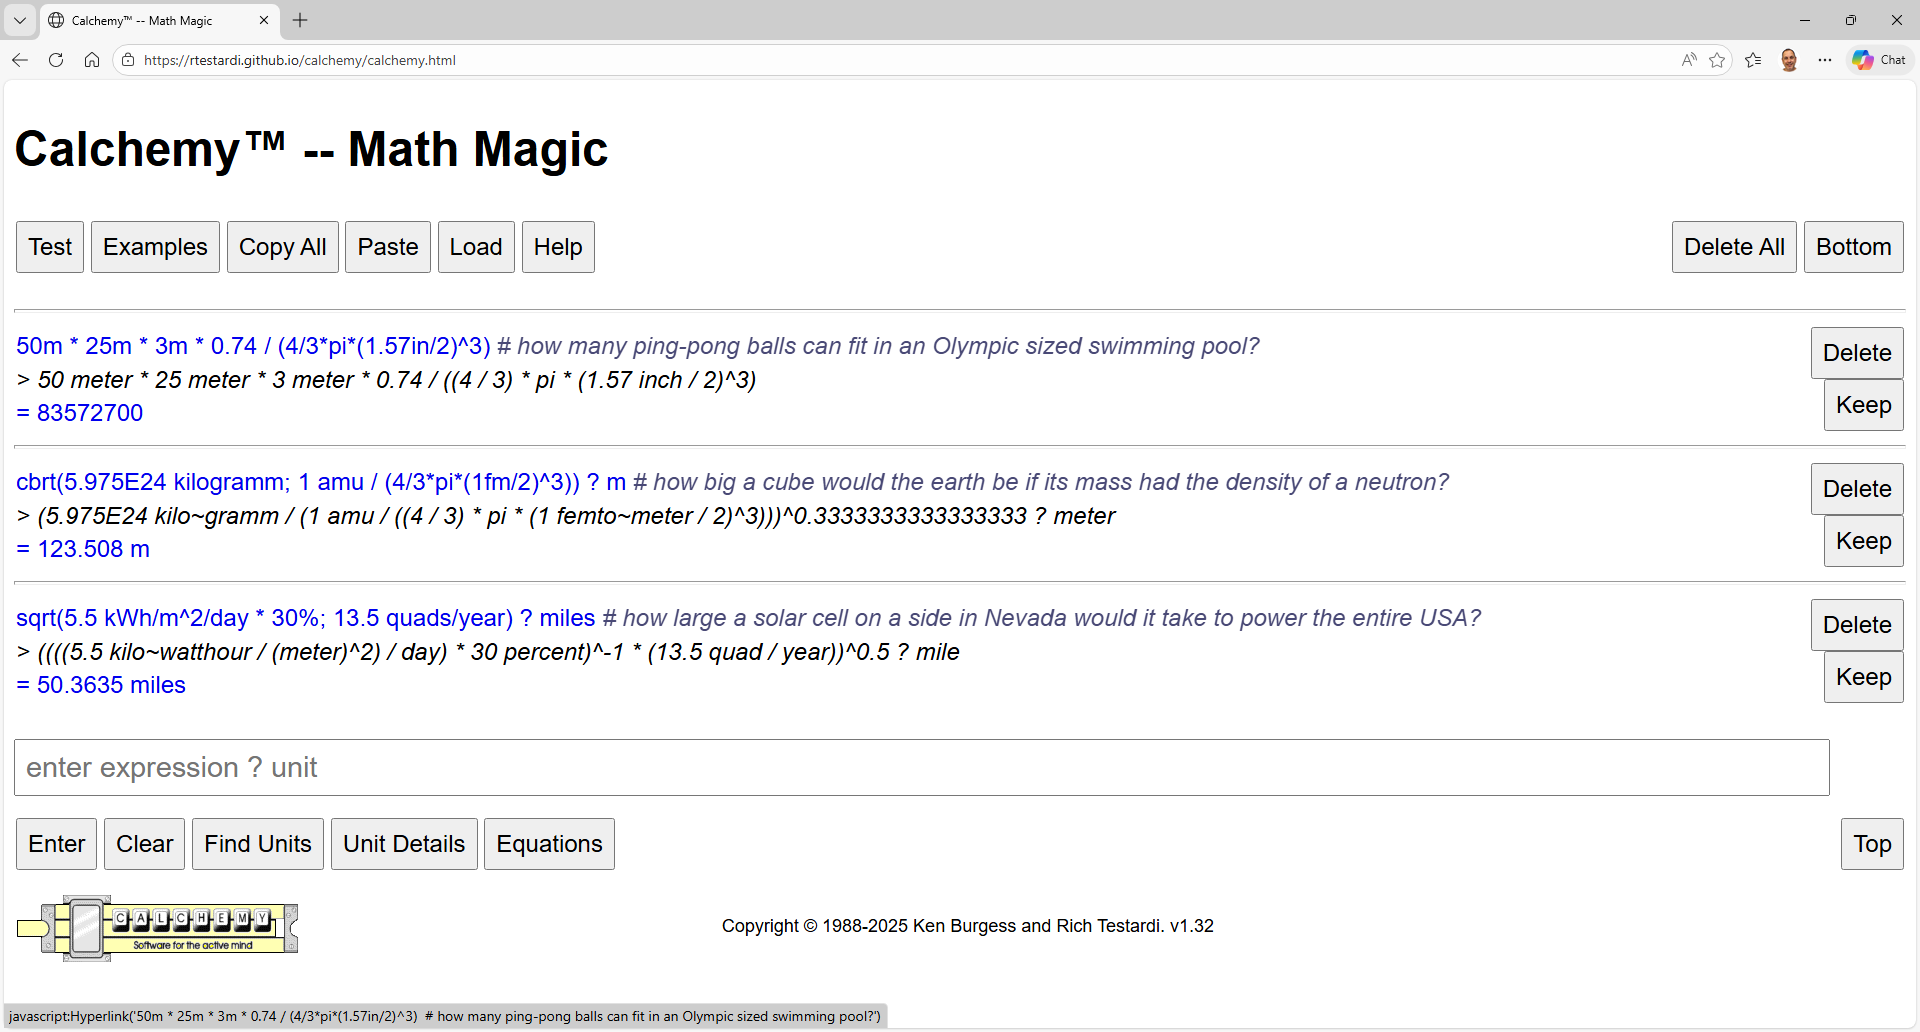
Task: Open the browser profile avatar
Action: 1789,60
